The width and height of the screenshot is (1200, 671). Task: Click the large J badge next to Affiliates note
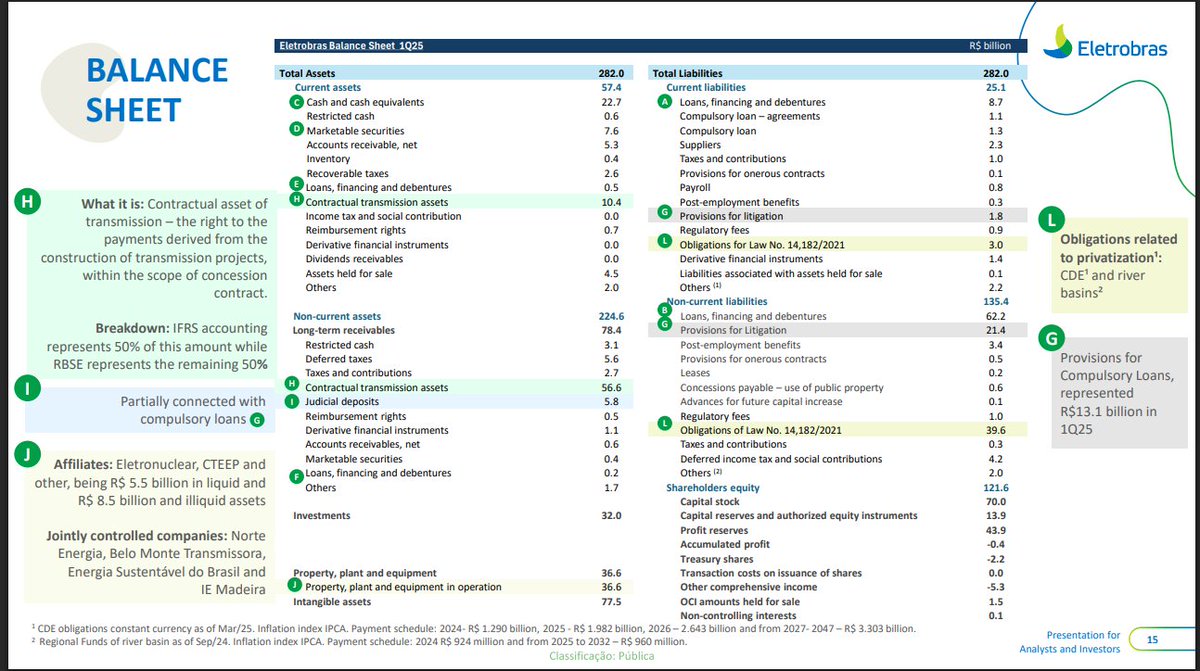(x=27, y=455)
